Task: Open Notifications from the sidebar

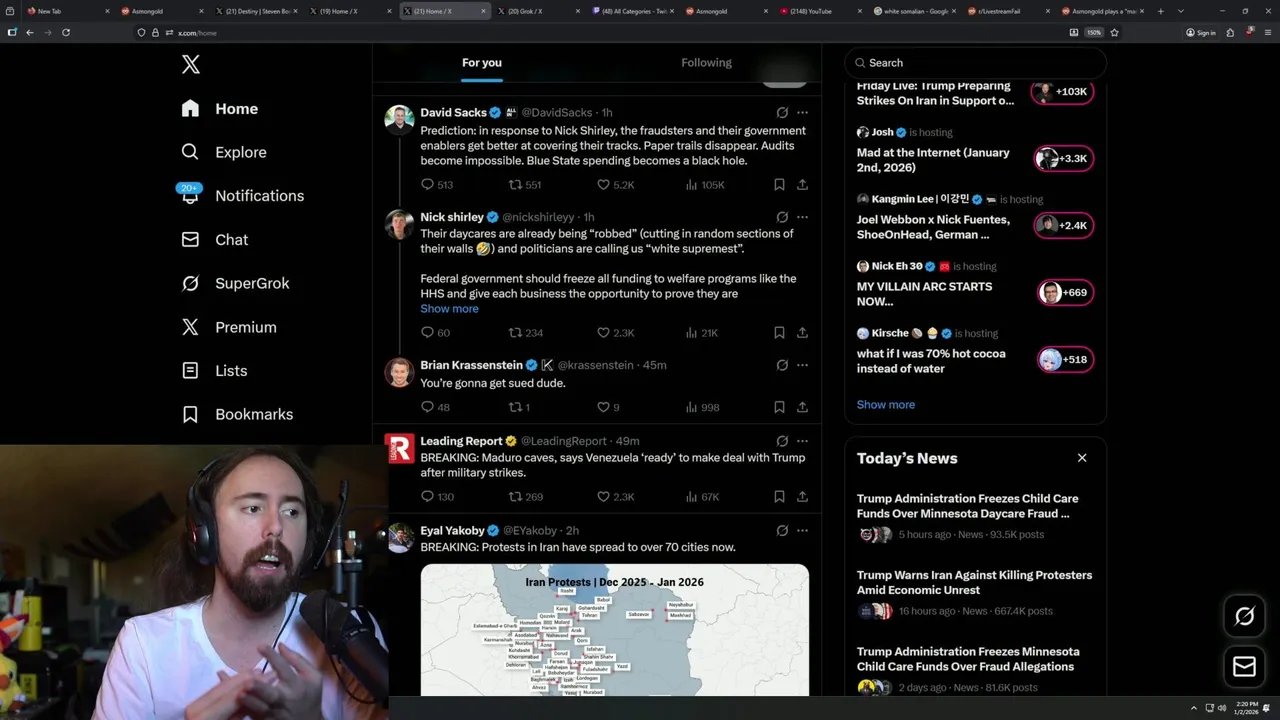Action: [x=242, y=196]
